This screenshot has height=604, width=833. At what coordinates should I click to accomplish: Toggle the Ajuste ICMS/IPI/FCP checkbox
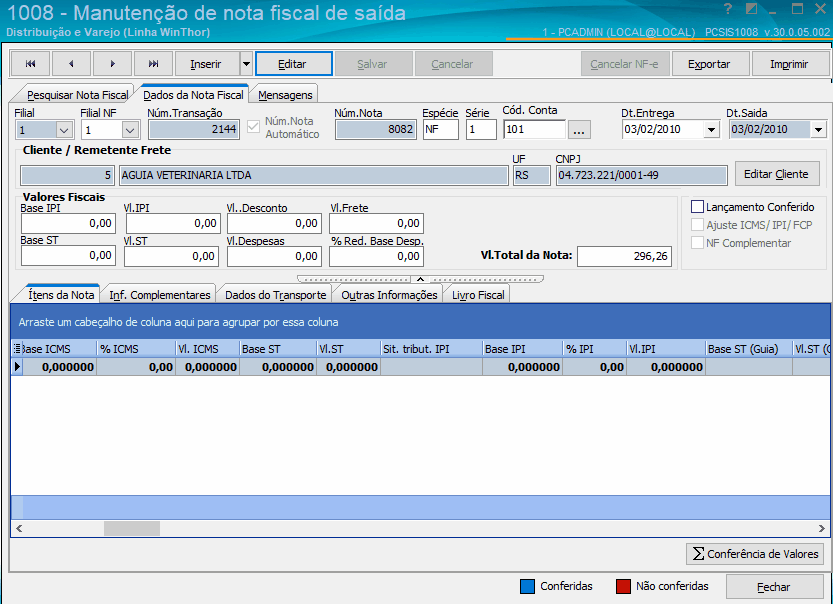coord(697,225)
